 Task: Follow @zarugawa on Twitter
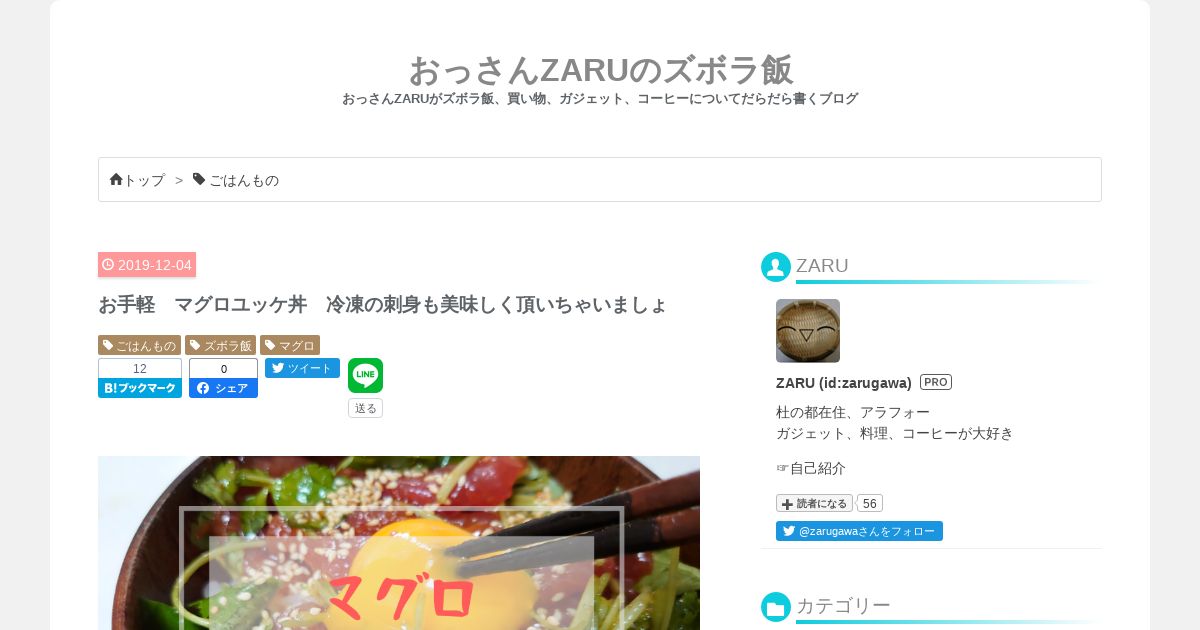pyautogui.click(x=859, y=531)
